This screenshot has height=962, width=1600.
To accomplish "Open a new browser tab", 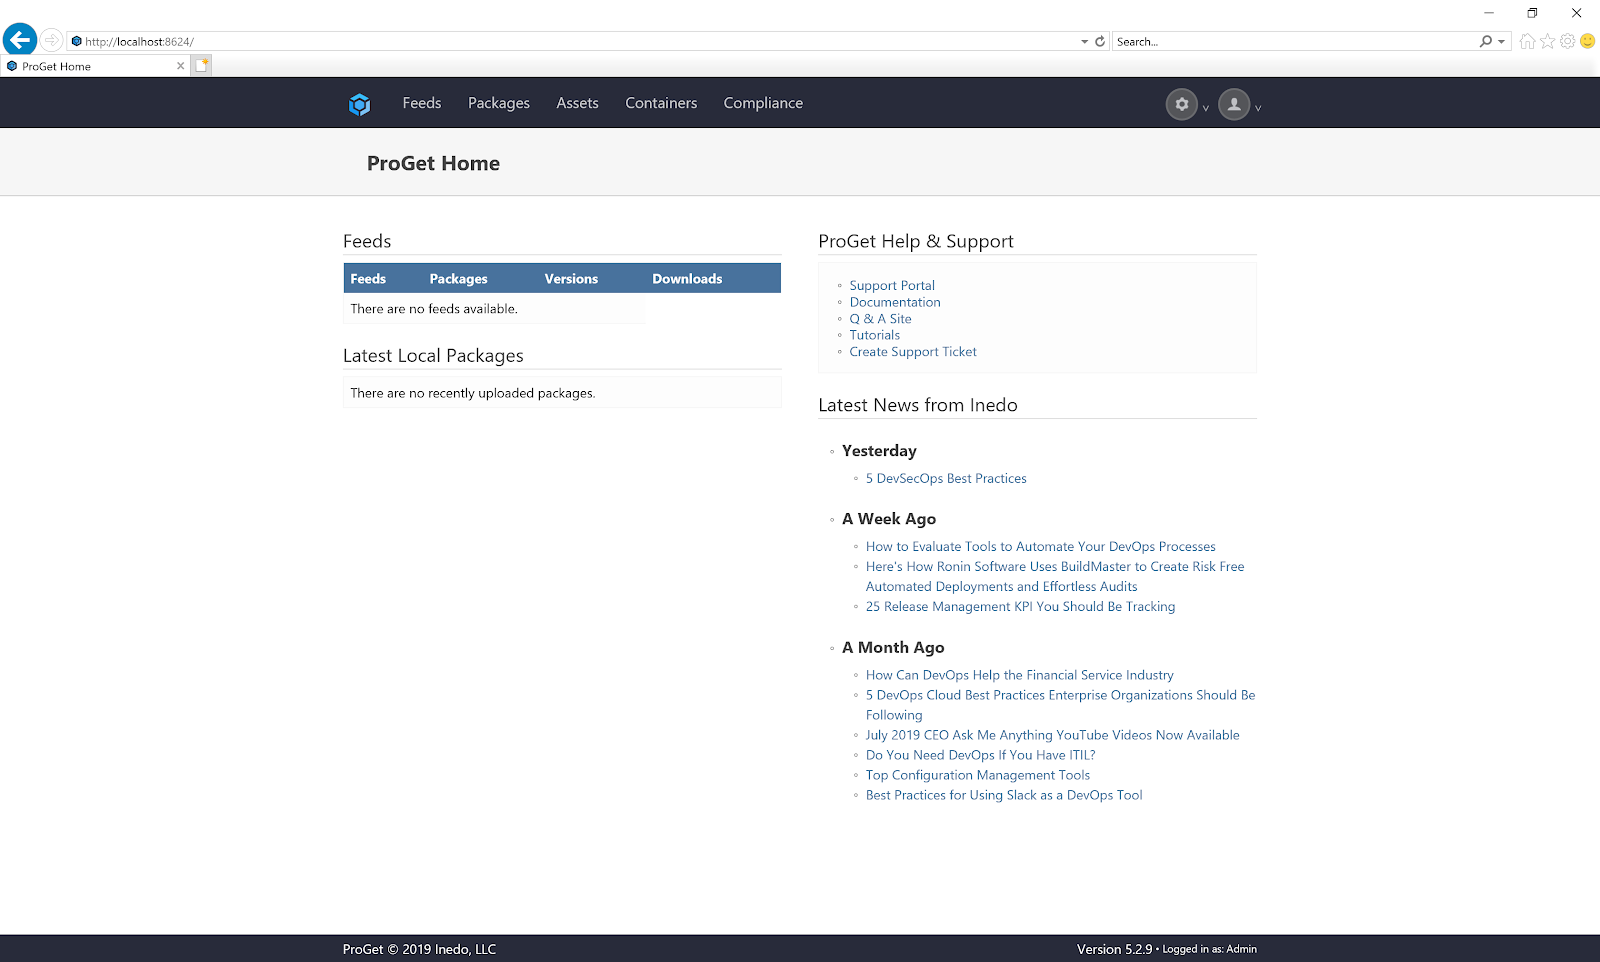I will pyautogui.click(x=201, y=66).
